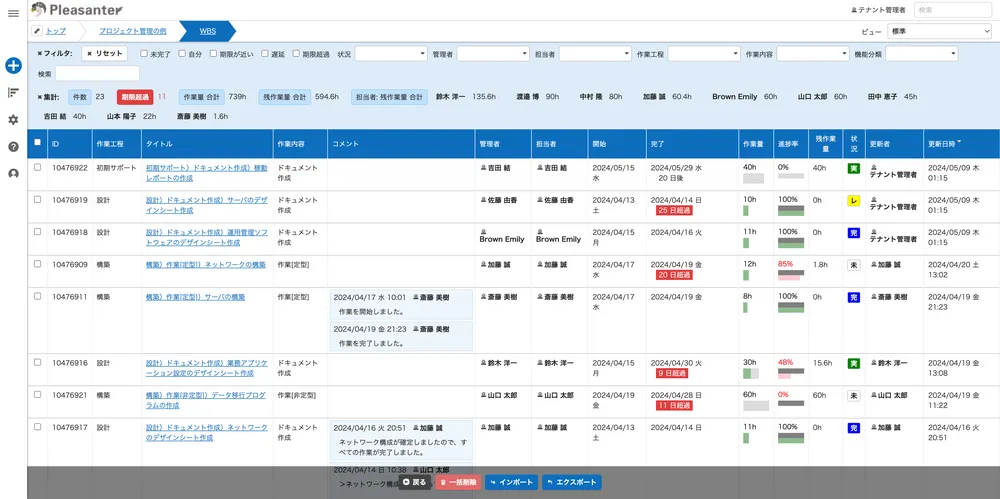This screenshot has height=499, width=1000.
Task: Click the Pleasanter logo
Action: [x=77, y=10]
